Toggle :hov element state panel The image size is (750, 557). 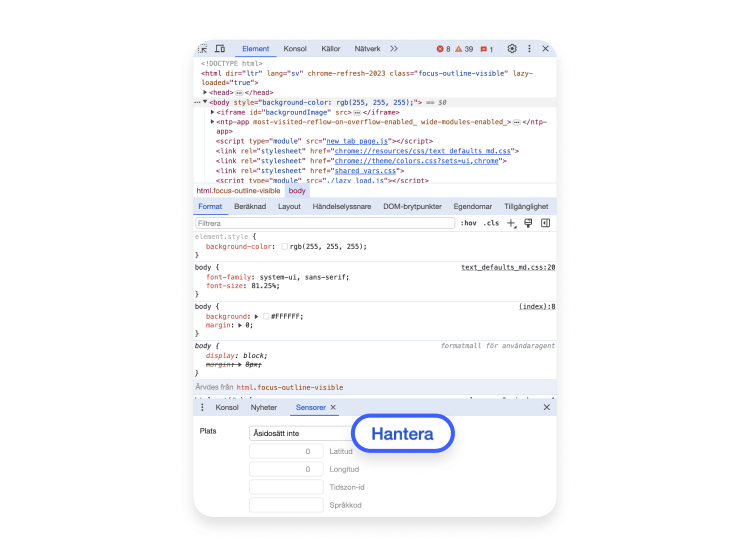[468, 223]
